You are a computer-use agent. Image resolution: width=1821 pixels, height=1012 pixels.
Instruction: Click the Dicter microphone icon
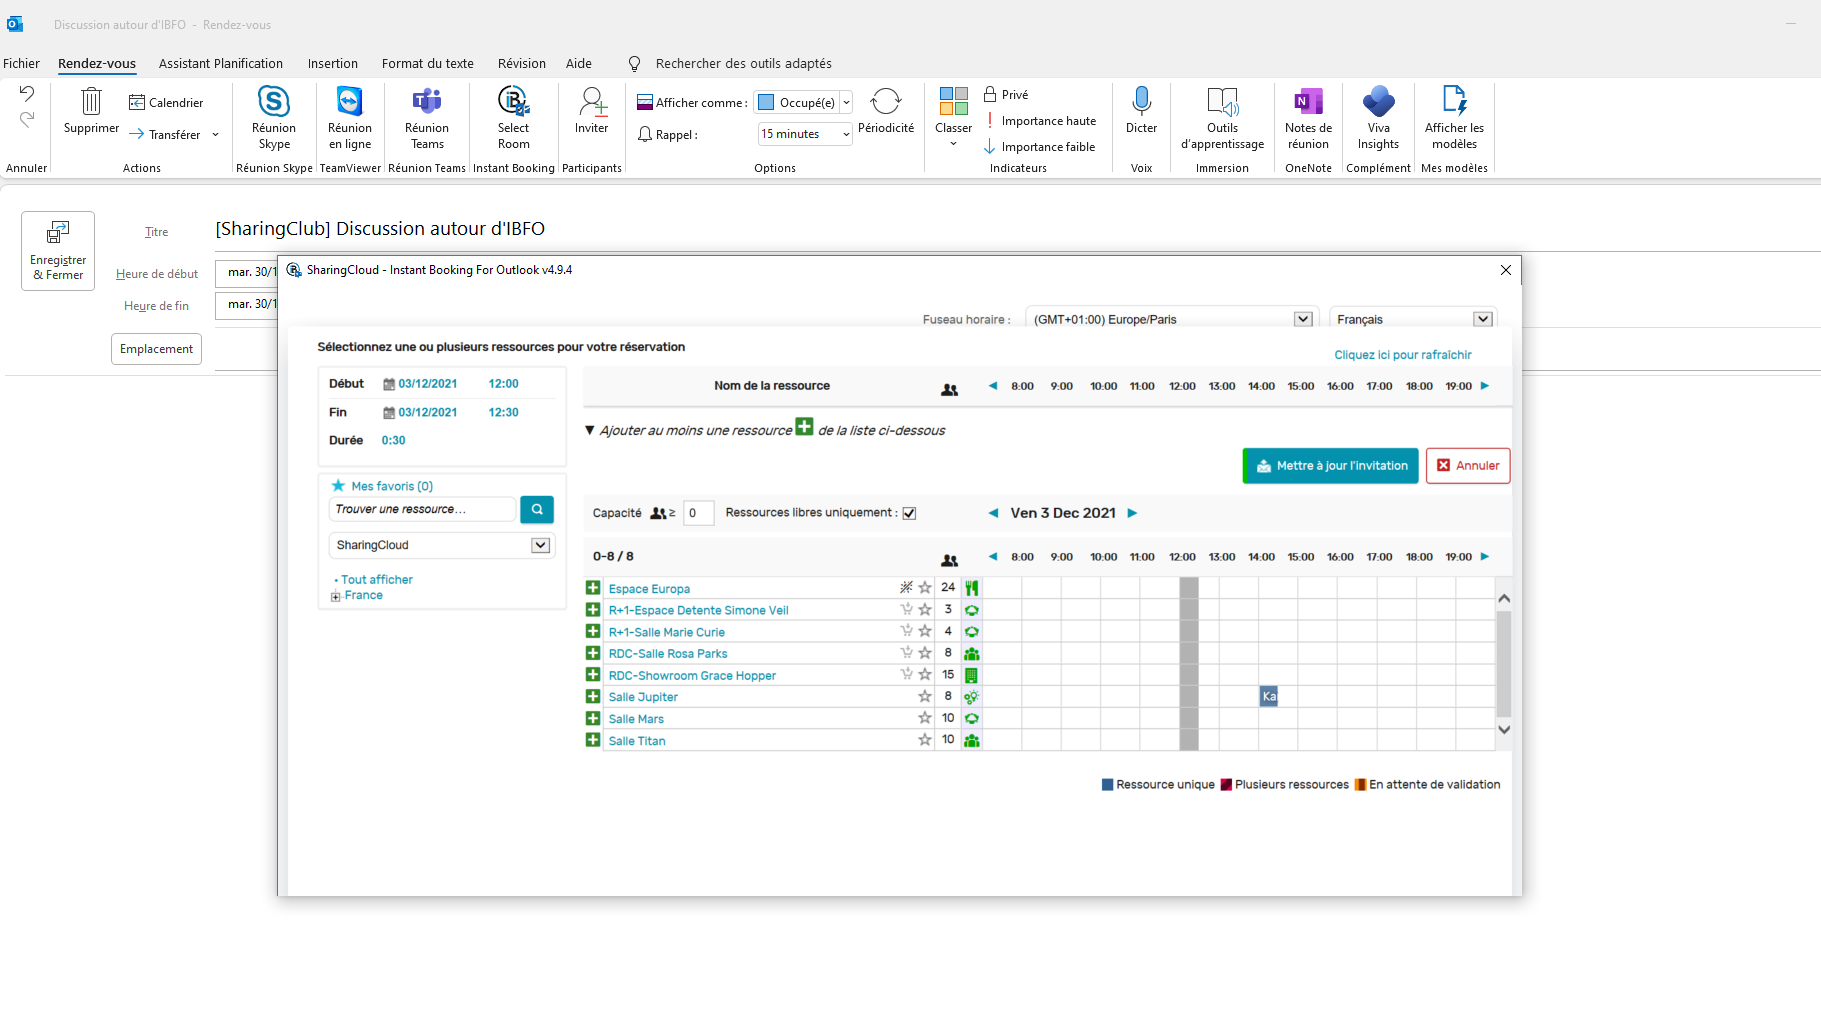click(1141, 110)
